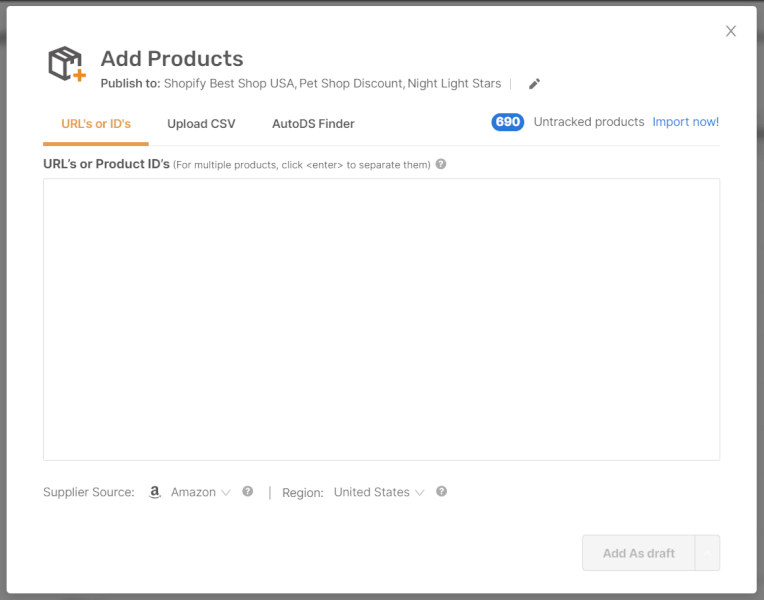Open help for URL's or Product ID's

(441, 164)
